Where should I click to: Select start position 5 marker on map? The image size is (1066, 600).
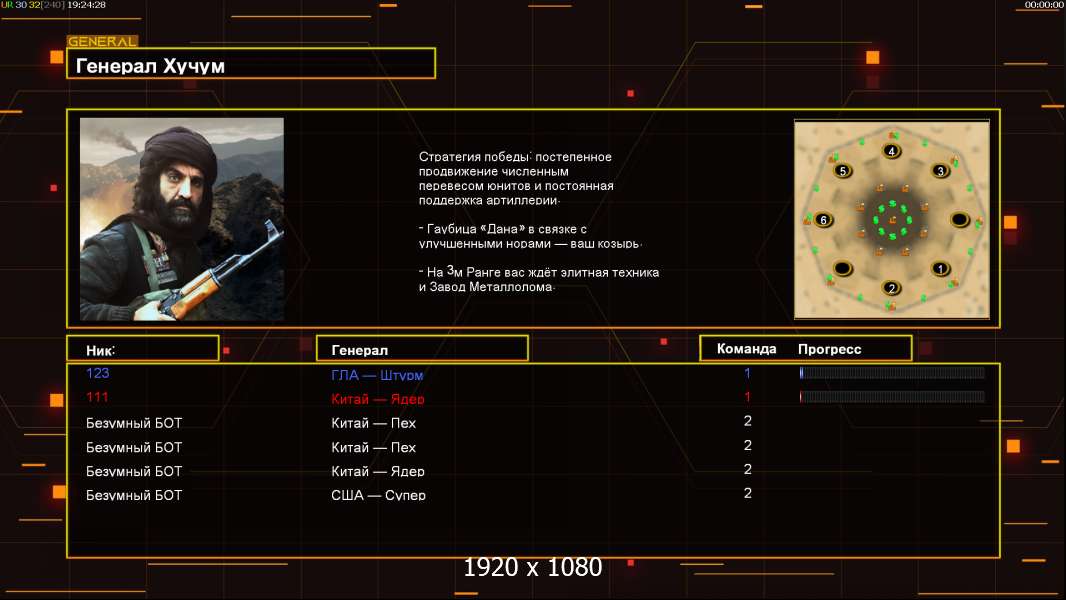(842, 171)
